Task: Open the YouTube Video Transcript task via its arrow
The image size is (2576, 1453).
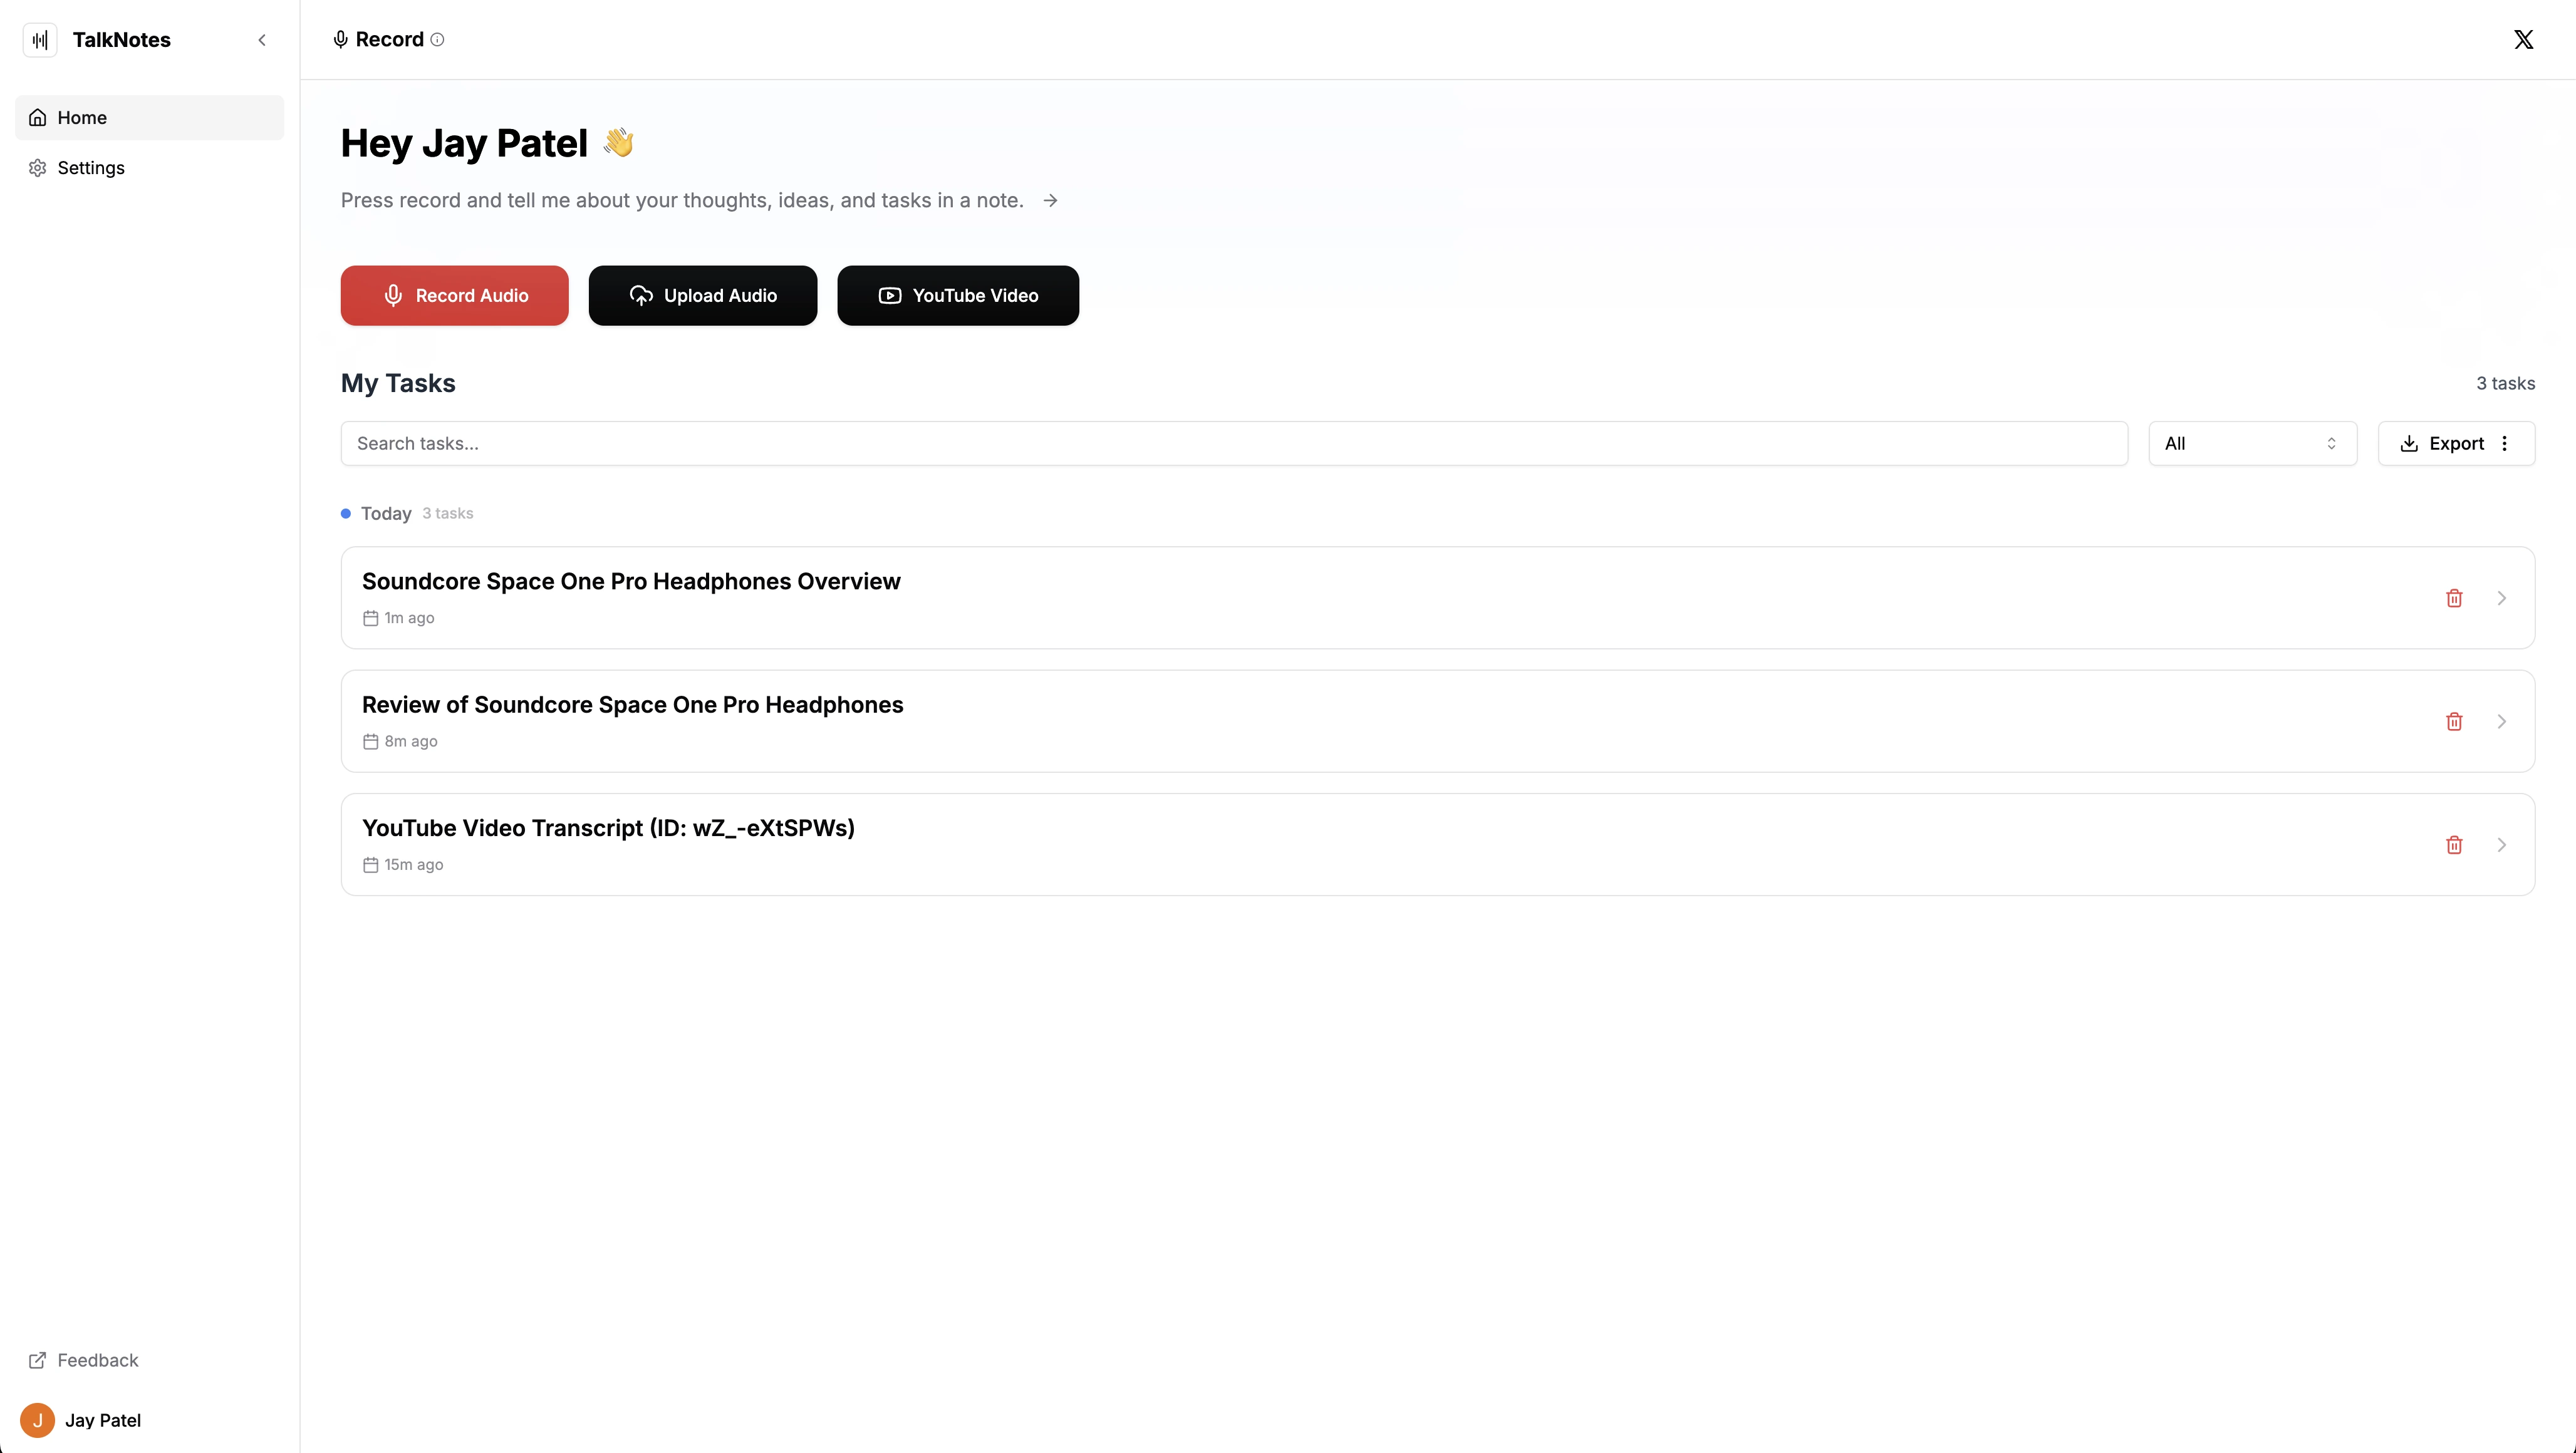Action: point(2503,844)
